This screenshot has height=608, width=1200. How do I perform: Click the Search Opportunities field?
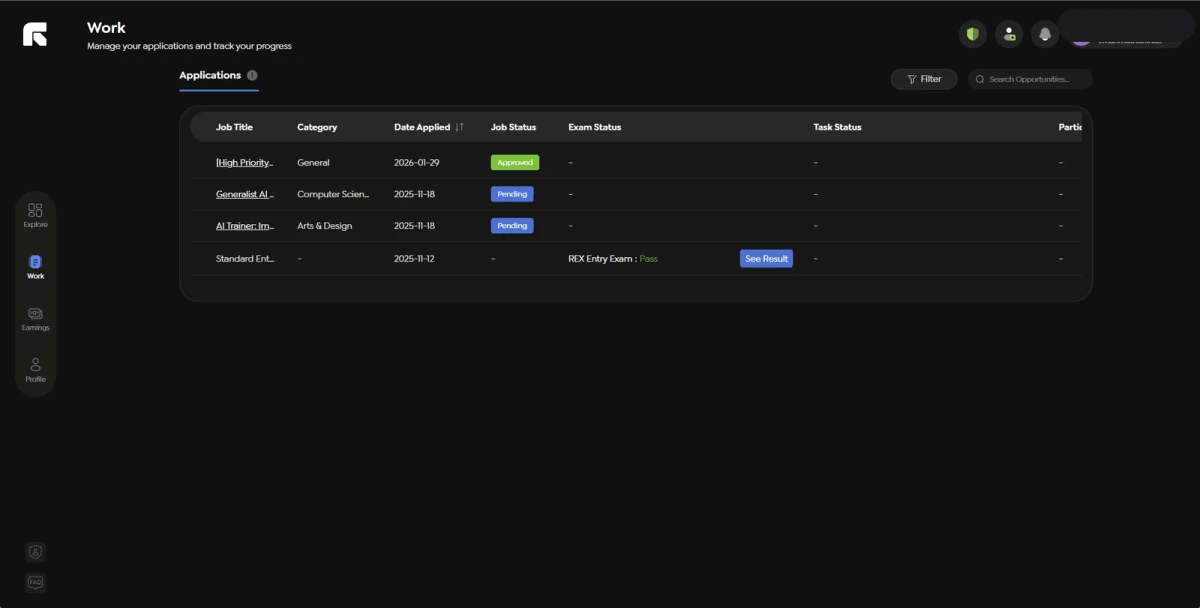(1029, 79)
